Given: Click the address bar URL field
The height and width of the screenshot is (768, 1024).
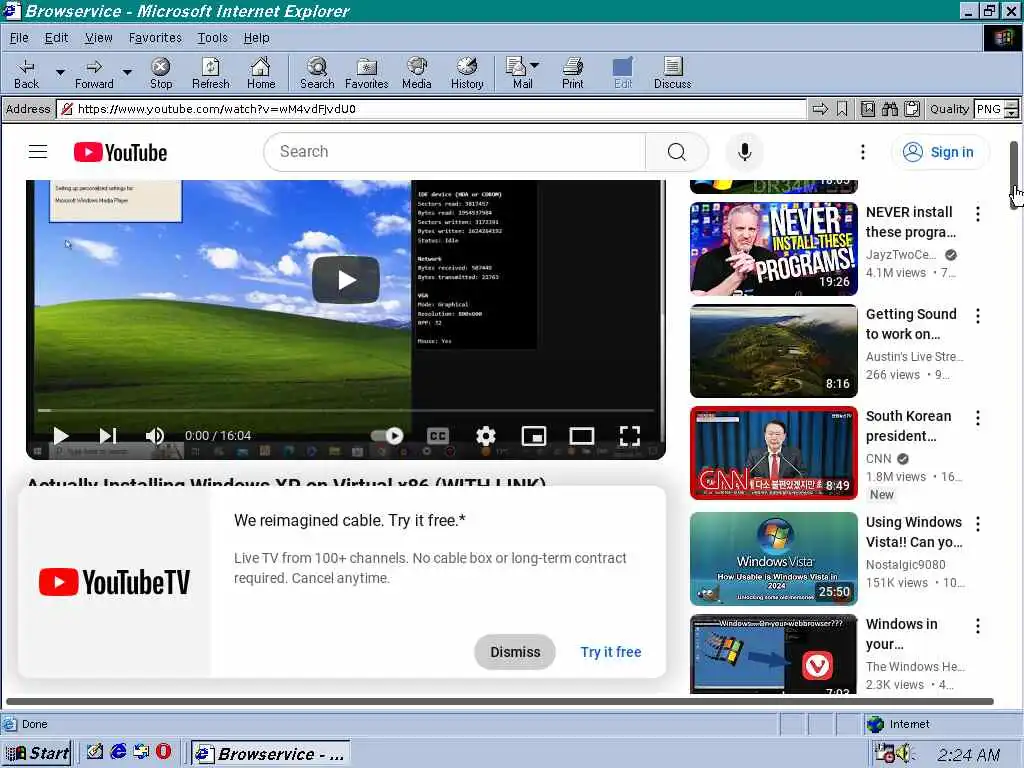Looking at the screenshot, I should click(x=431, y=109).
